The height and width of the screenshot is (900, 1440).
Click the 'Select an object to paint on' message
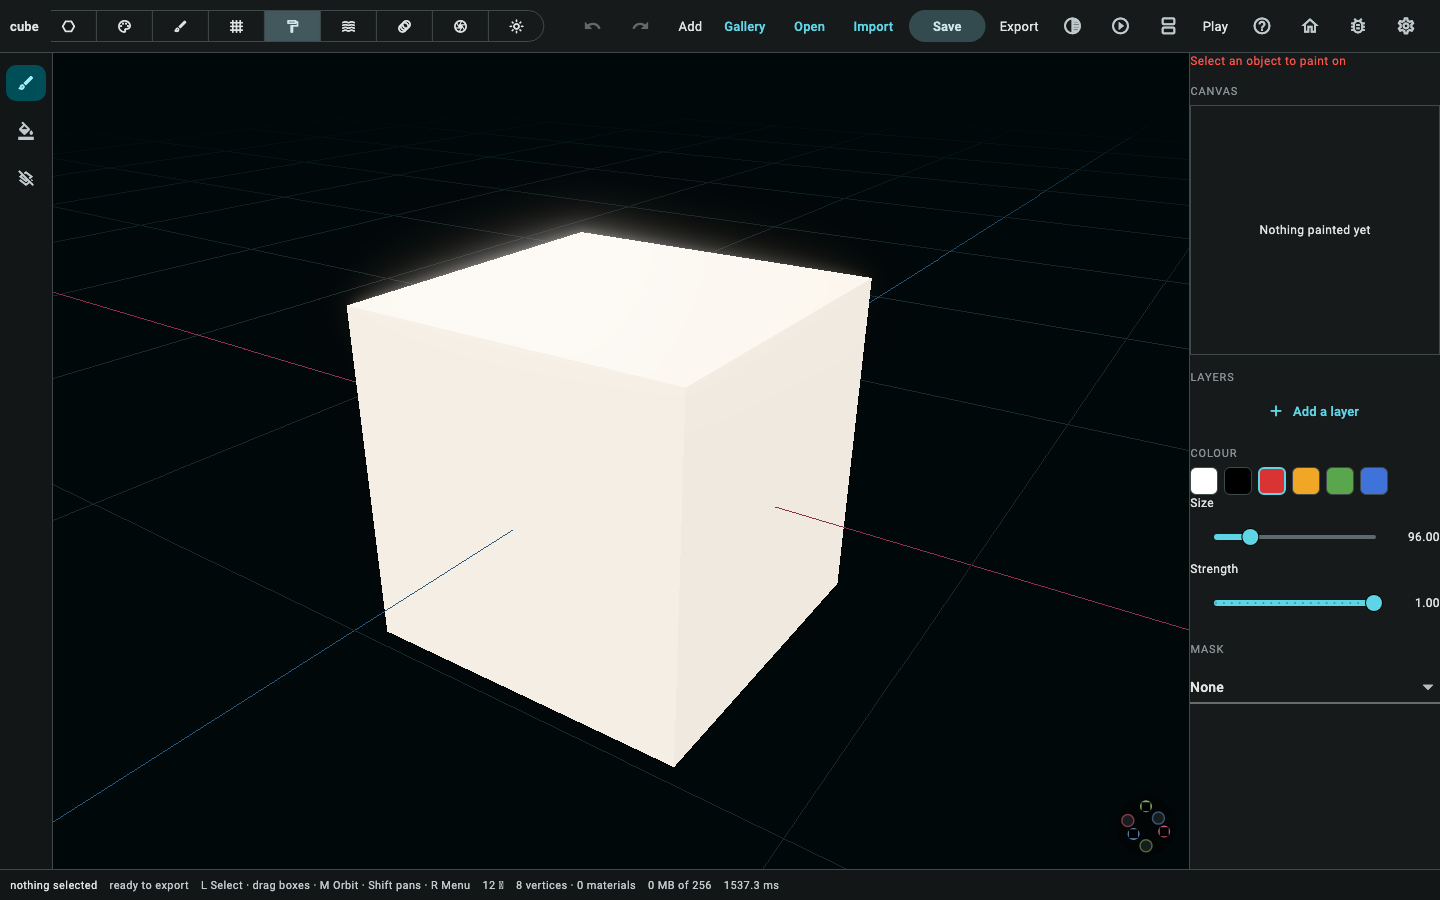click(1268, 61)
